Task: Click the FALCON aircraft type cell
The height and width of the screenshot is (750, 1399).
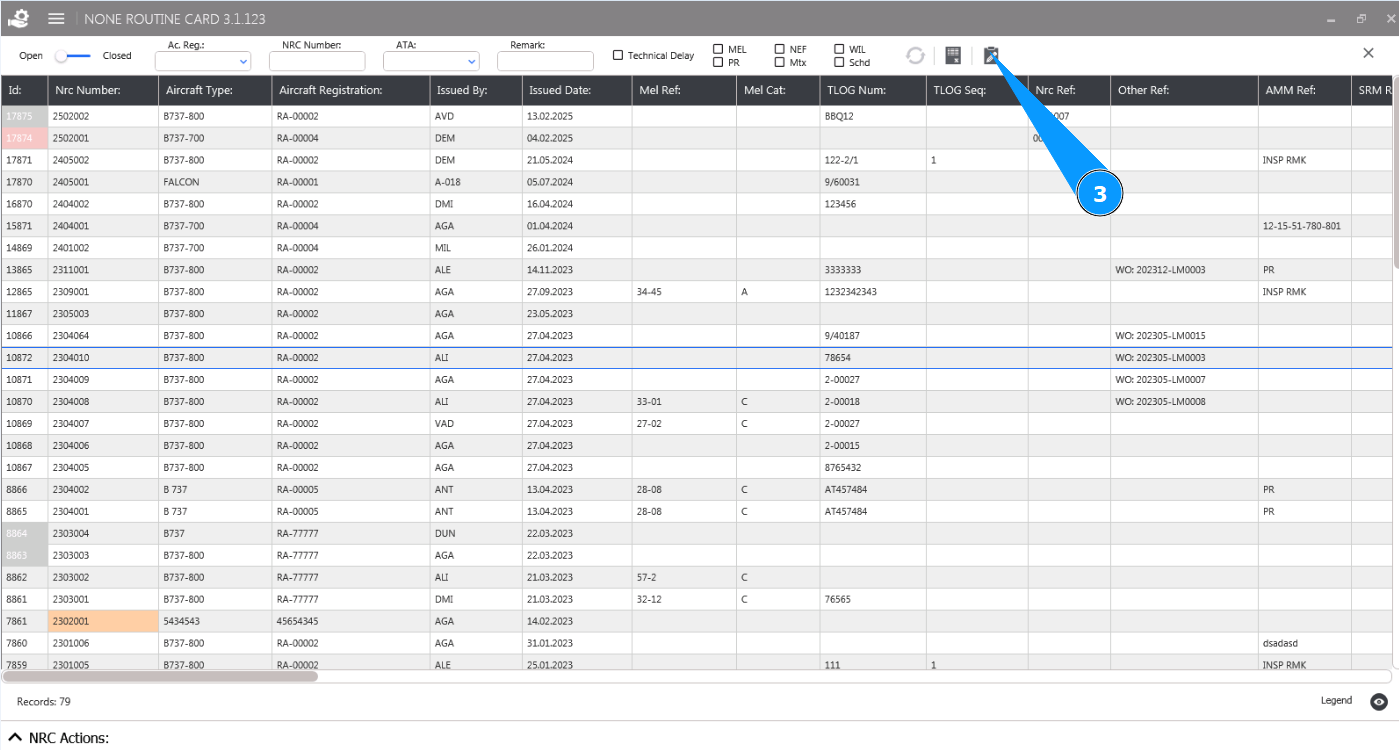Action: pyautogui.click(x=215, y=182)
